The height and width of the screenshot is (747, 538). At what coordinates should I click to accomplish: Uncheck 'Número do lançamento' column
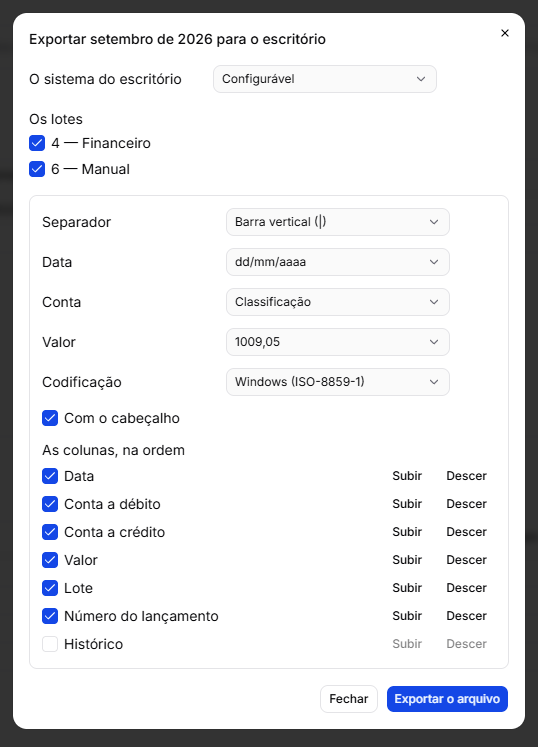[x=50, y=616]
